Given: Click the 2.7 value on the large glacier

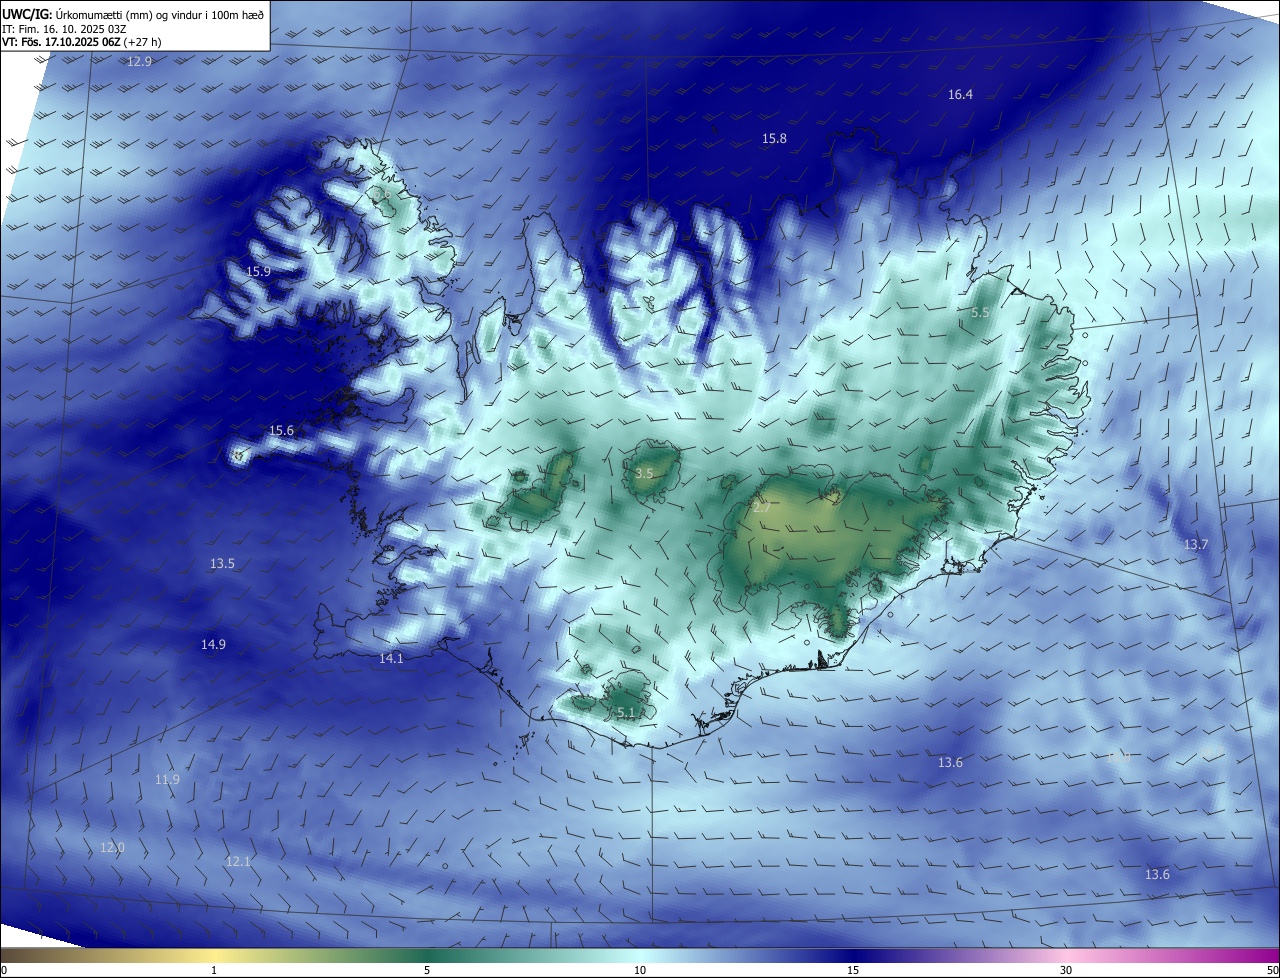Looking at the screenshot, I should pyautogui.click(x=762, y=508).
